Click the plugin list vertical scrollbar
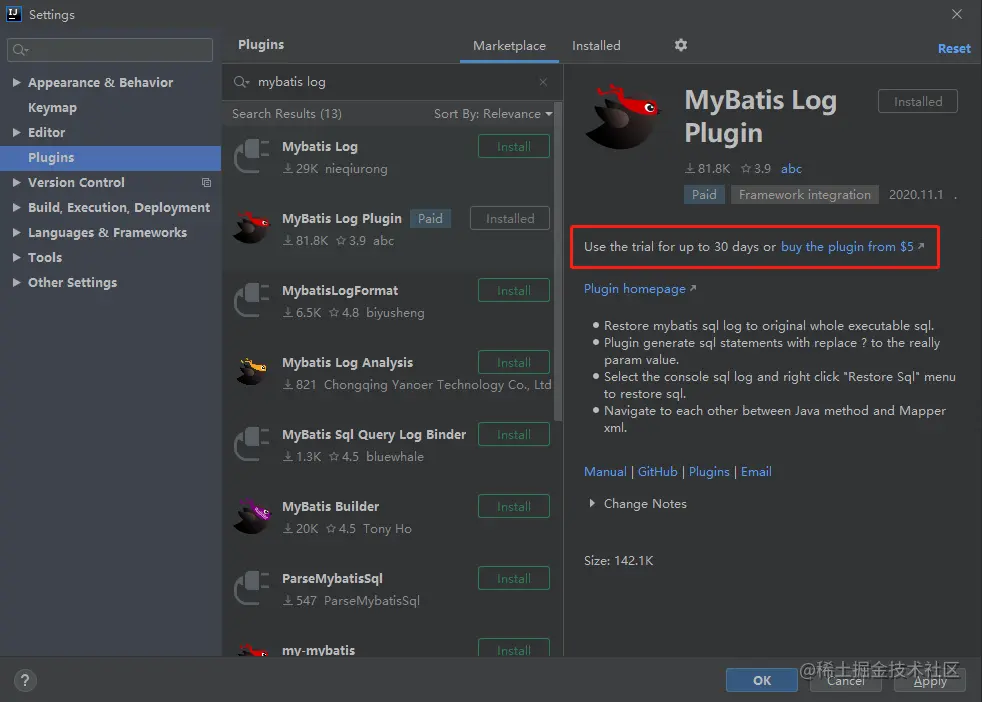 [x=557, y=262]
